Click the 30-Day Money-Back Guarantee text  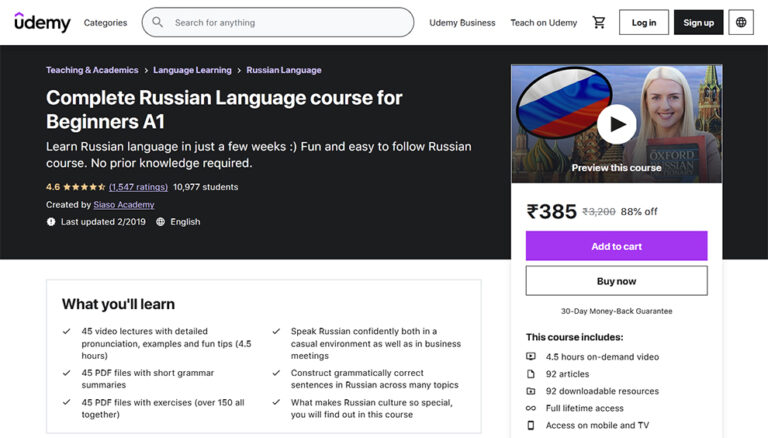tap(617, 311)
